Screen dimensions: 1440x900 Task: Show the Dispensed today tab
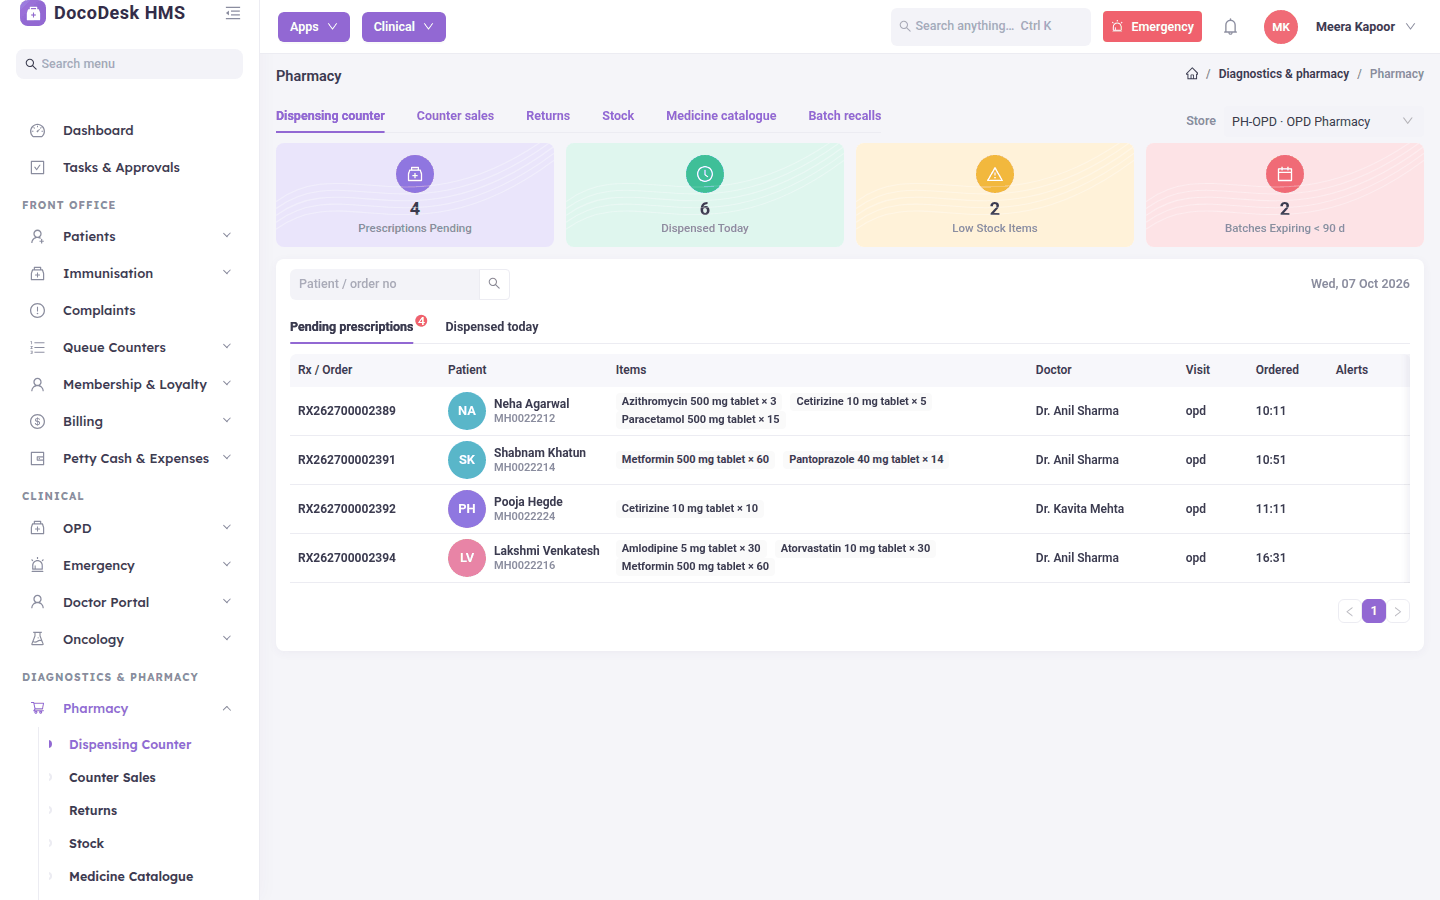492,327
